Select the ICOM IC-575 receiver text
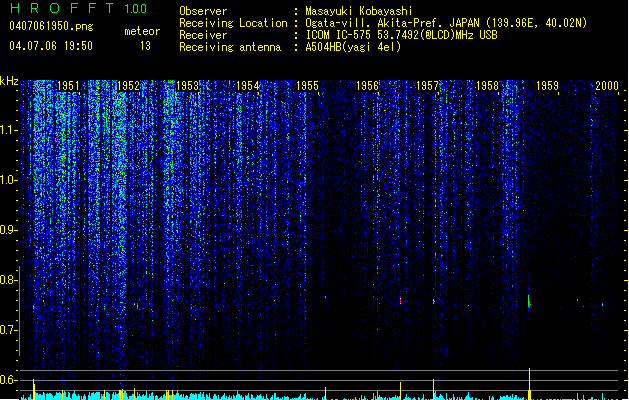The height and width of the screenshot is (400, 629). [401, 35]
